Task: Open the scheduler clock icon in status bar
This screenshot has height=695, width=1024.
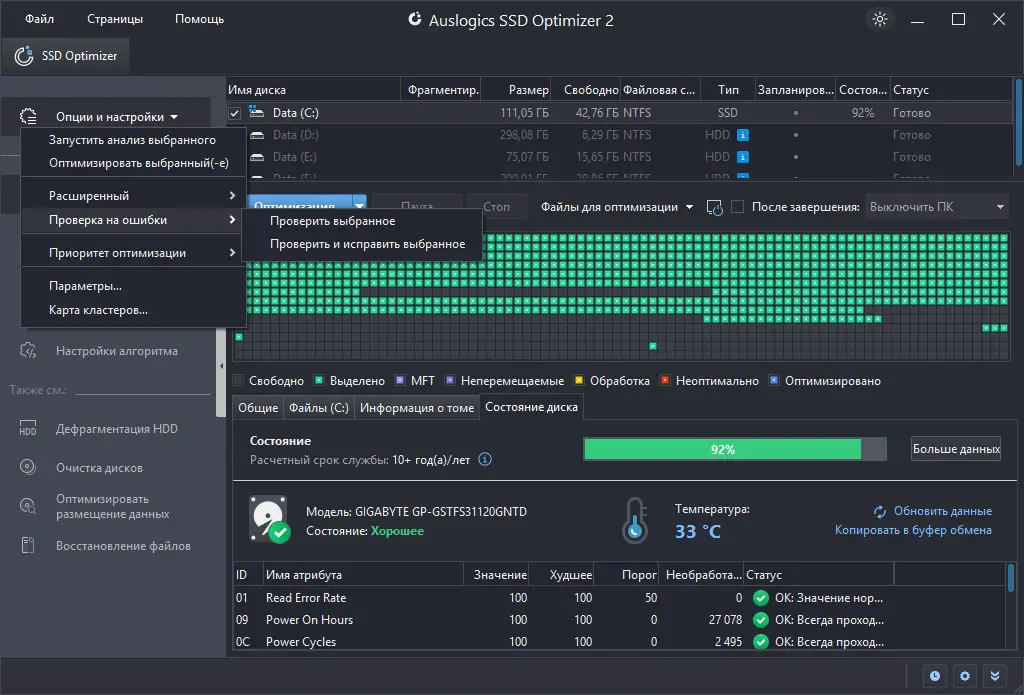Action: 935,676
